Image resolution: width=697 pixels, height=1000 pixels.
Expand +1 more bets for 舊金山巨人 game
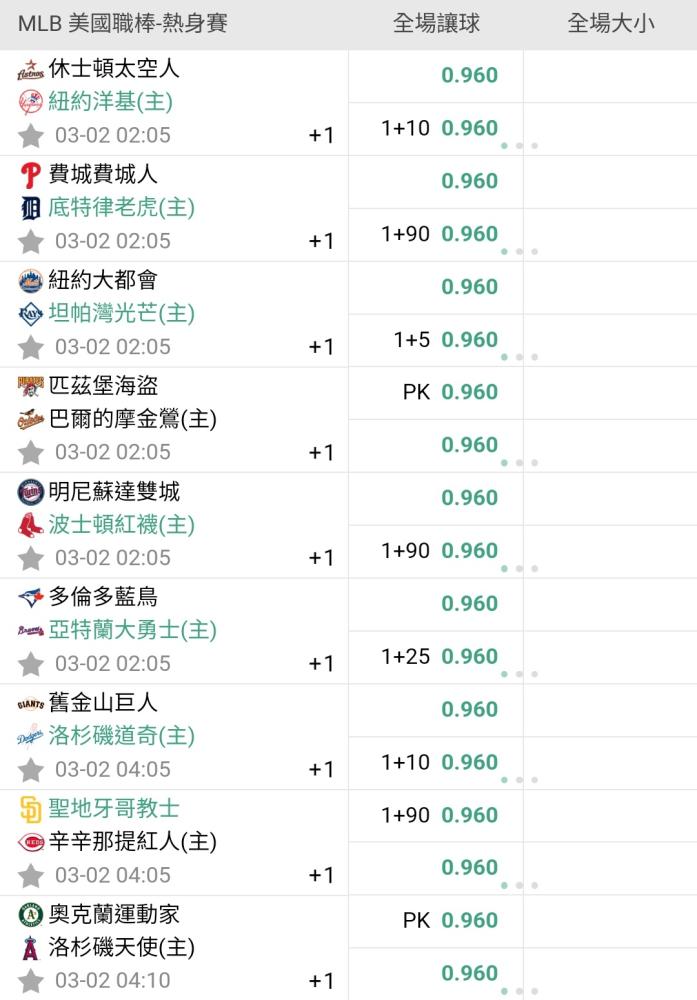(321, 770)
